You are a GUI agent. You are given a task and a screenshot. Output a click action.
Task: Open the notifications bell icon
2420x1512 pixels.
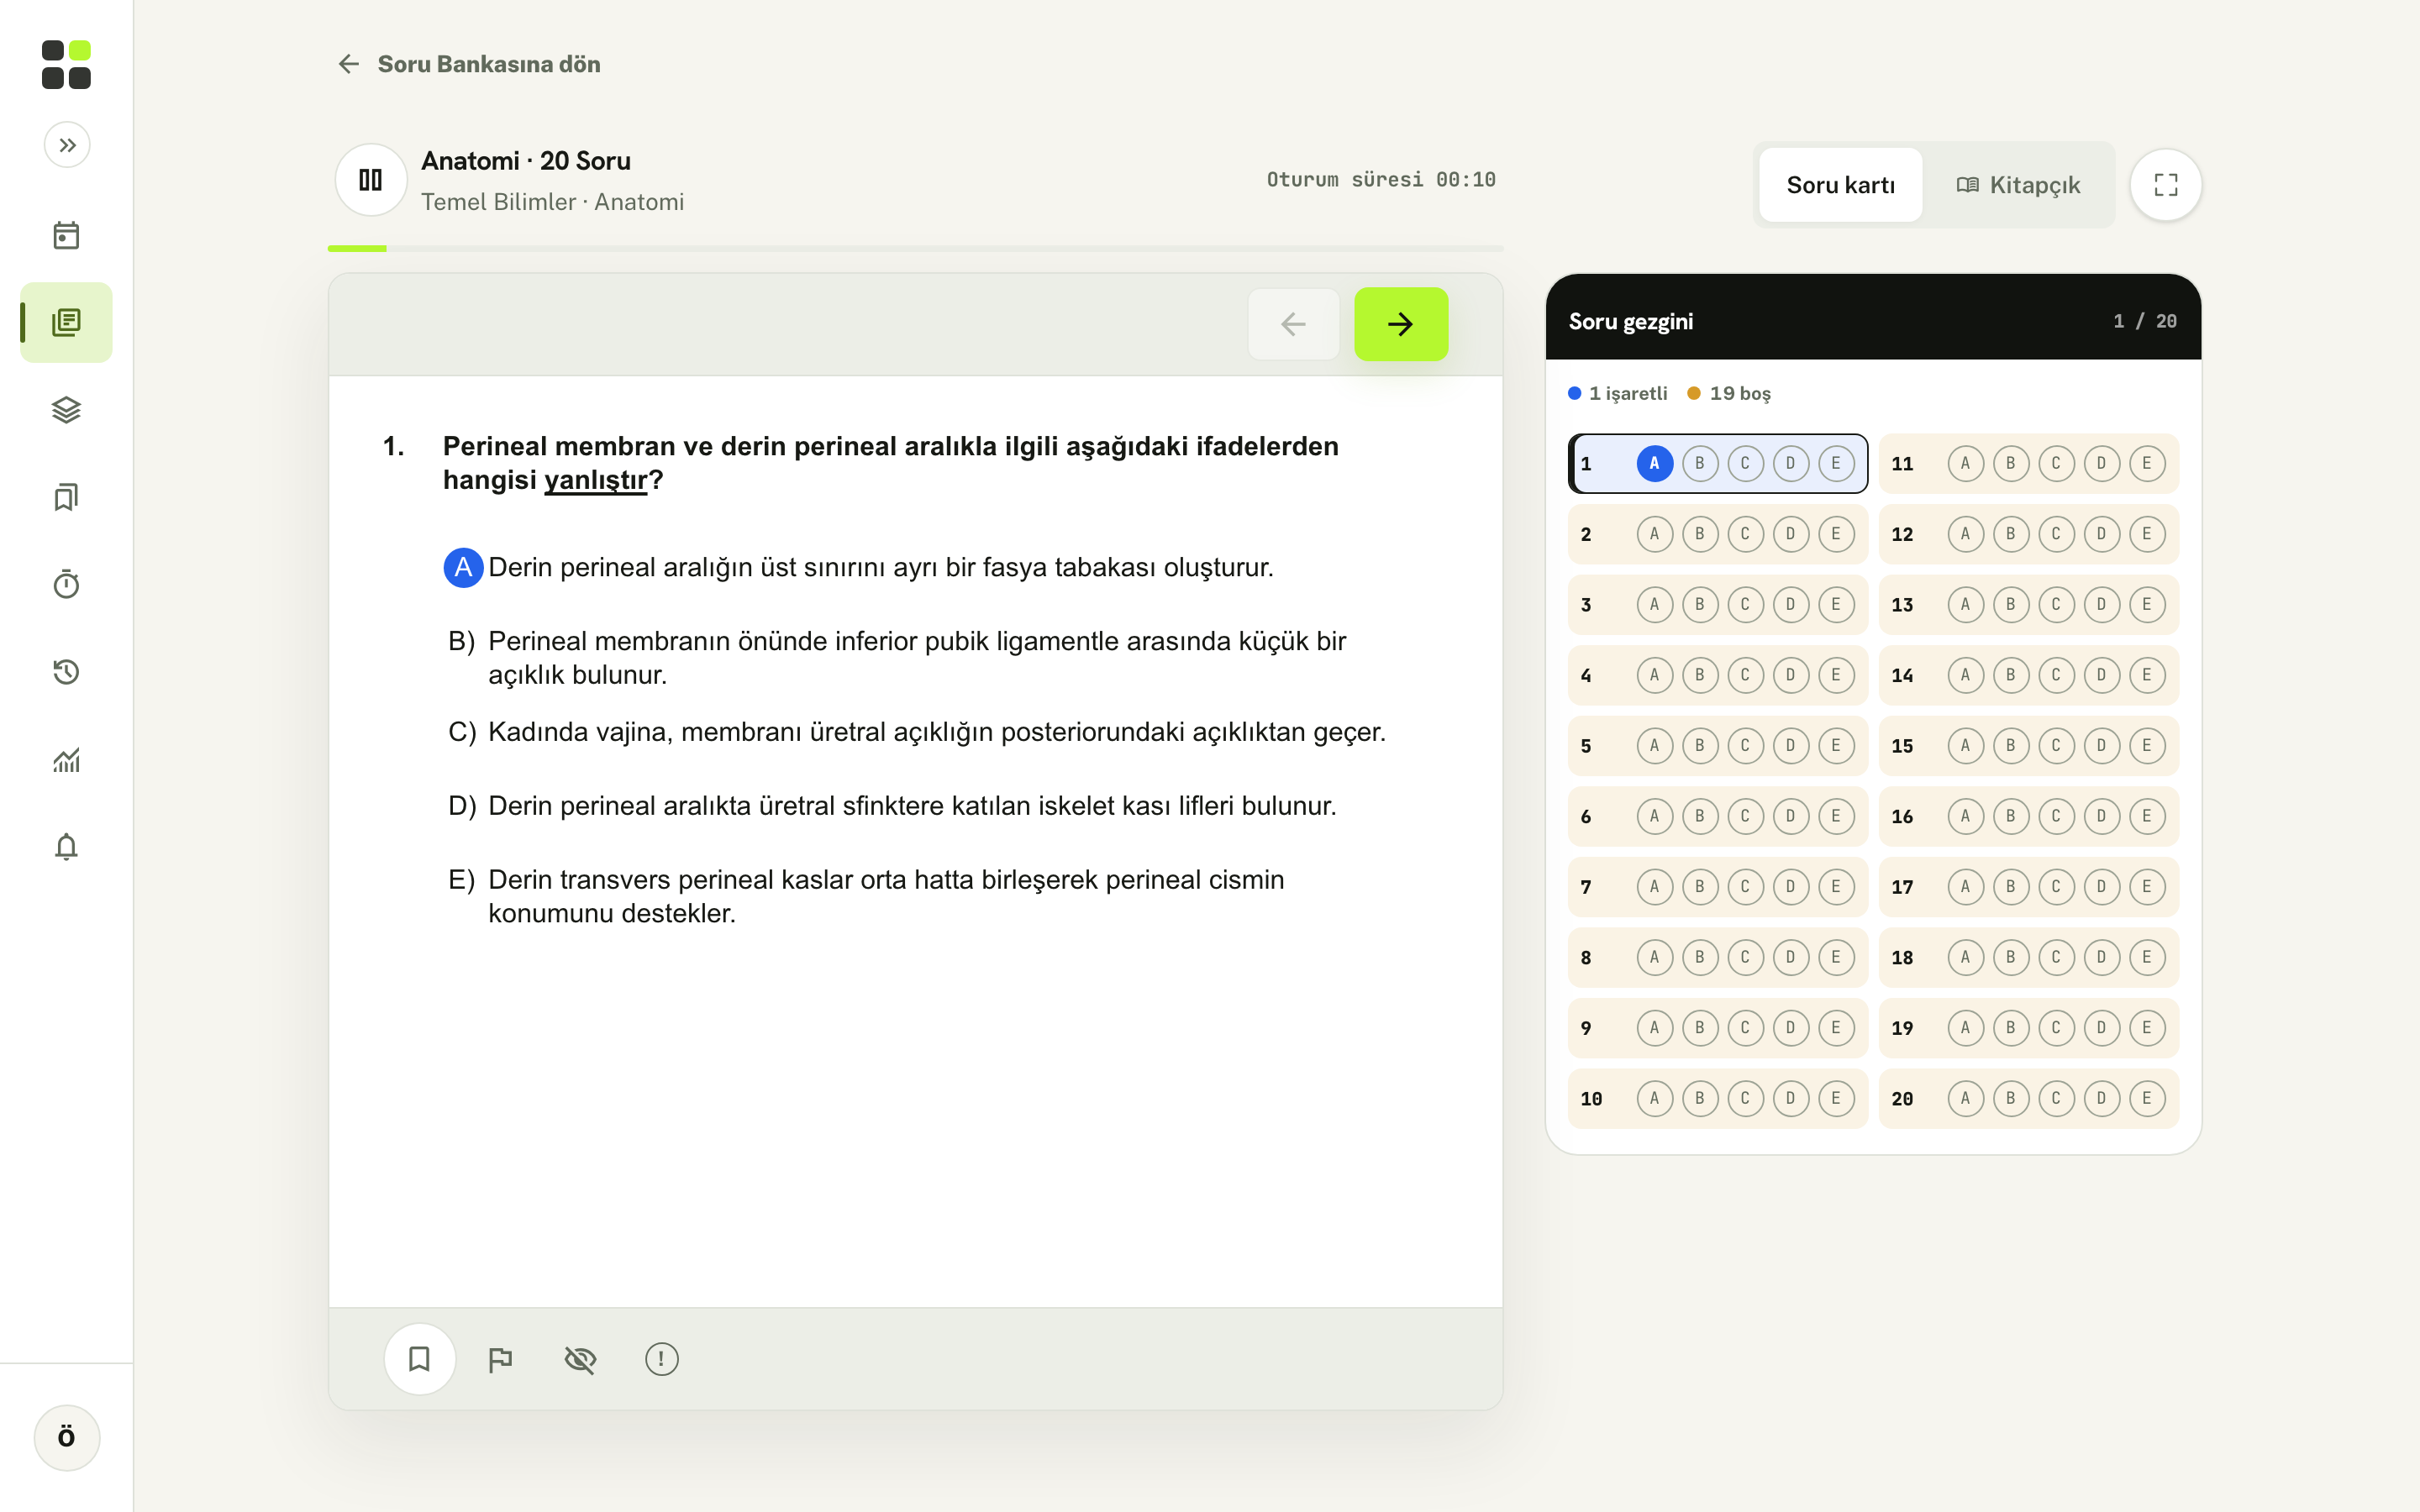(x=66, y=847)
